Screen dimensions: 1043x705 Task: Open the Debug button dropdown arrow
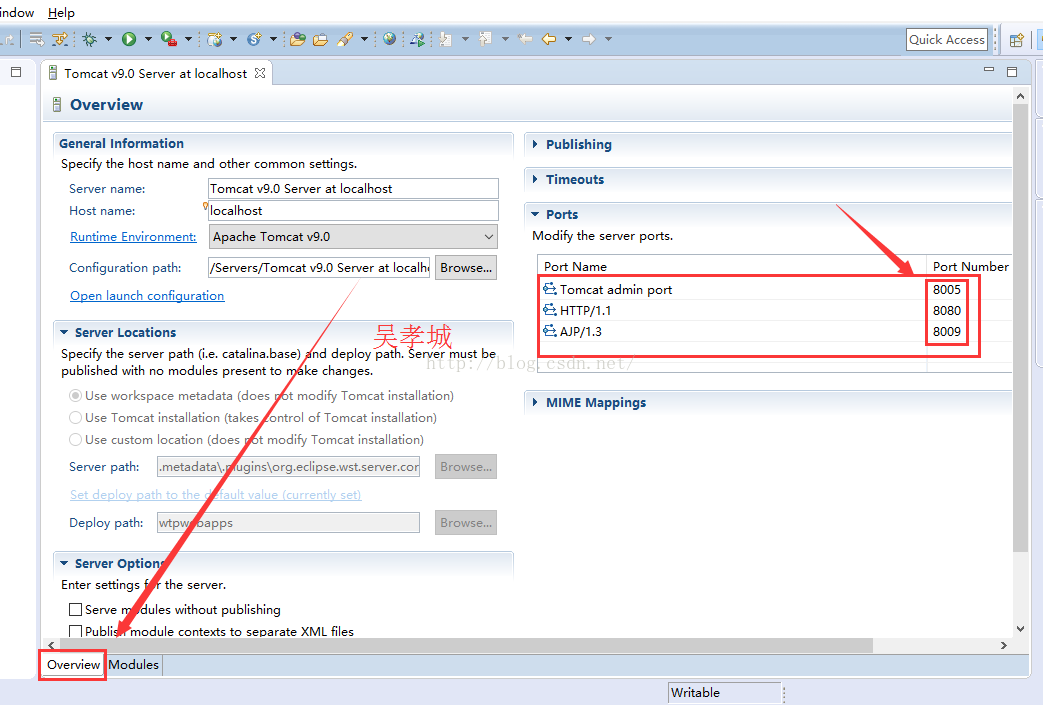click(108, 39)
